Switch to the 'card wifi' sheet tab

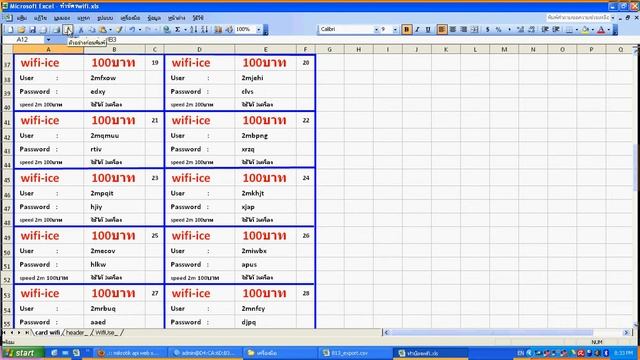coord(47,333)
